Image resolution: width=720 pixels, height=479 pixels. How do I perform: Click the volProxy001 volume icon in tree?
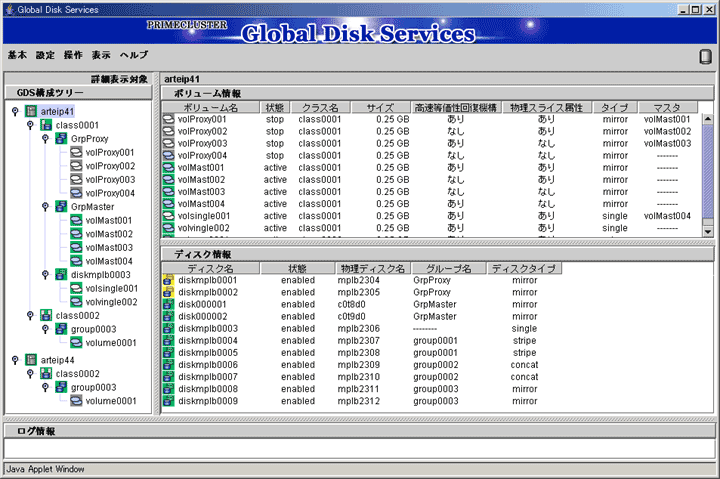[x=76, y=152]
